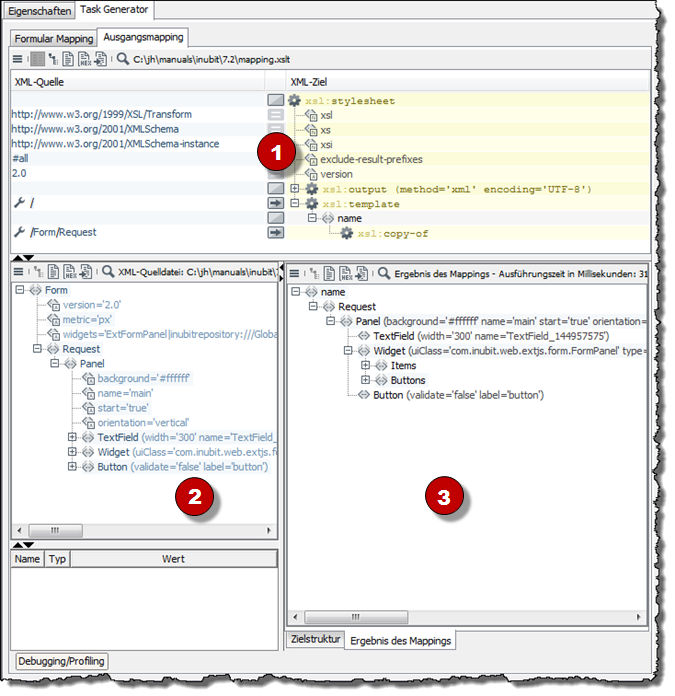Click search magnifier in XML-Quelldatei toolbar
Viewport: 675px width, 696px height.
pos(108,271)
